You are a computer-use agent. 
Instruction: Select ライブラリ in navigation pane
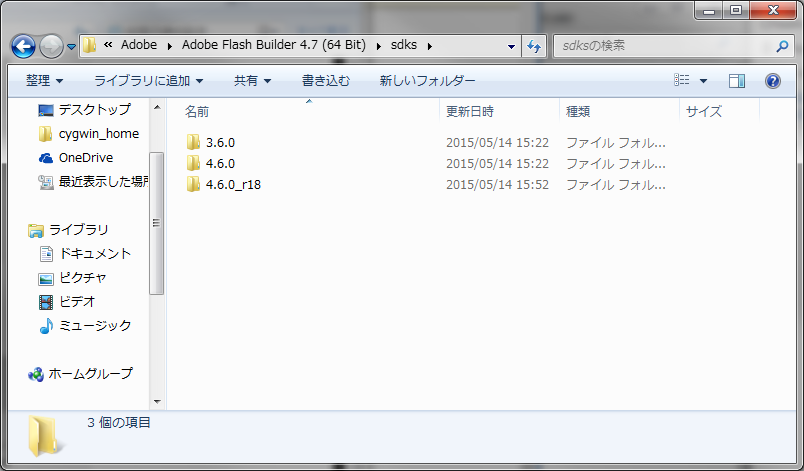[79, 230]
